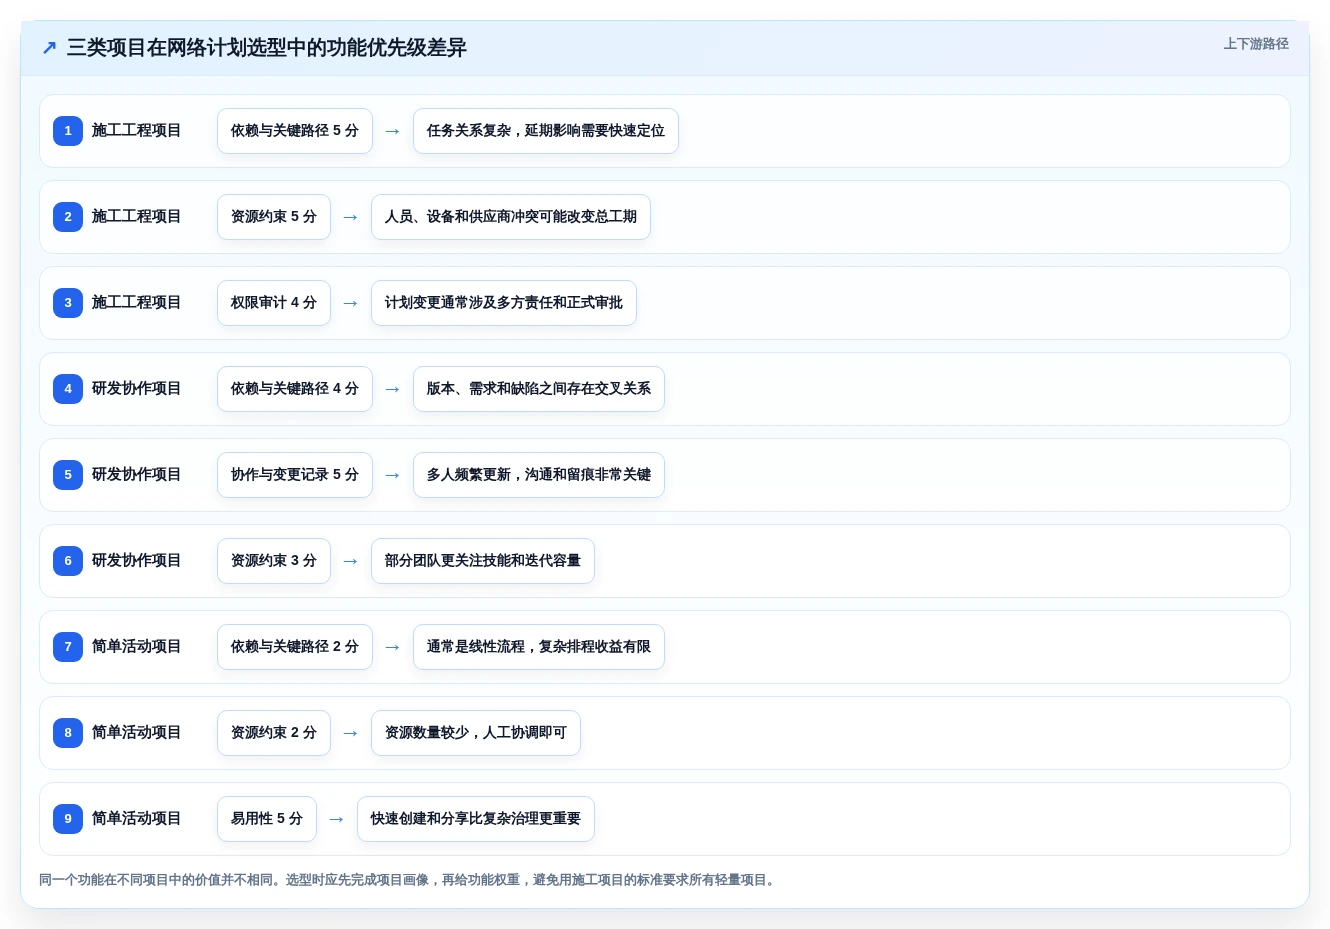Click 通常是线性流程，复杂排程收益有限
The height and width of the screenshot is (929, 1330).
(539, 647)
